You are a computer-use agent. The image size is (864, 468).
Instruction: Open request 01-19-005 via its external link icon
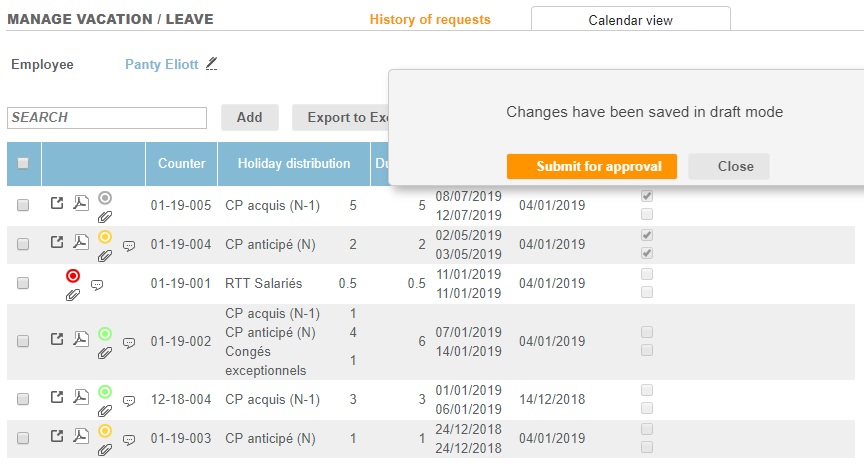point(57,204)
